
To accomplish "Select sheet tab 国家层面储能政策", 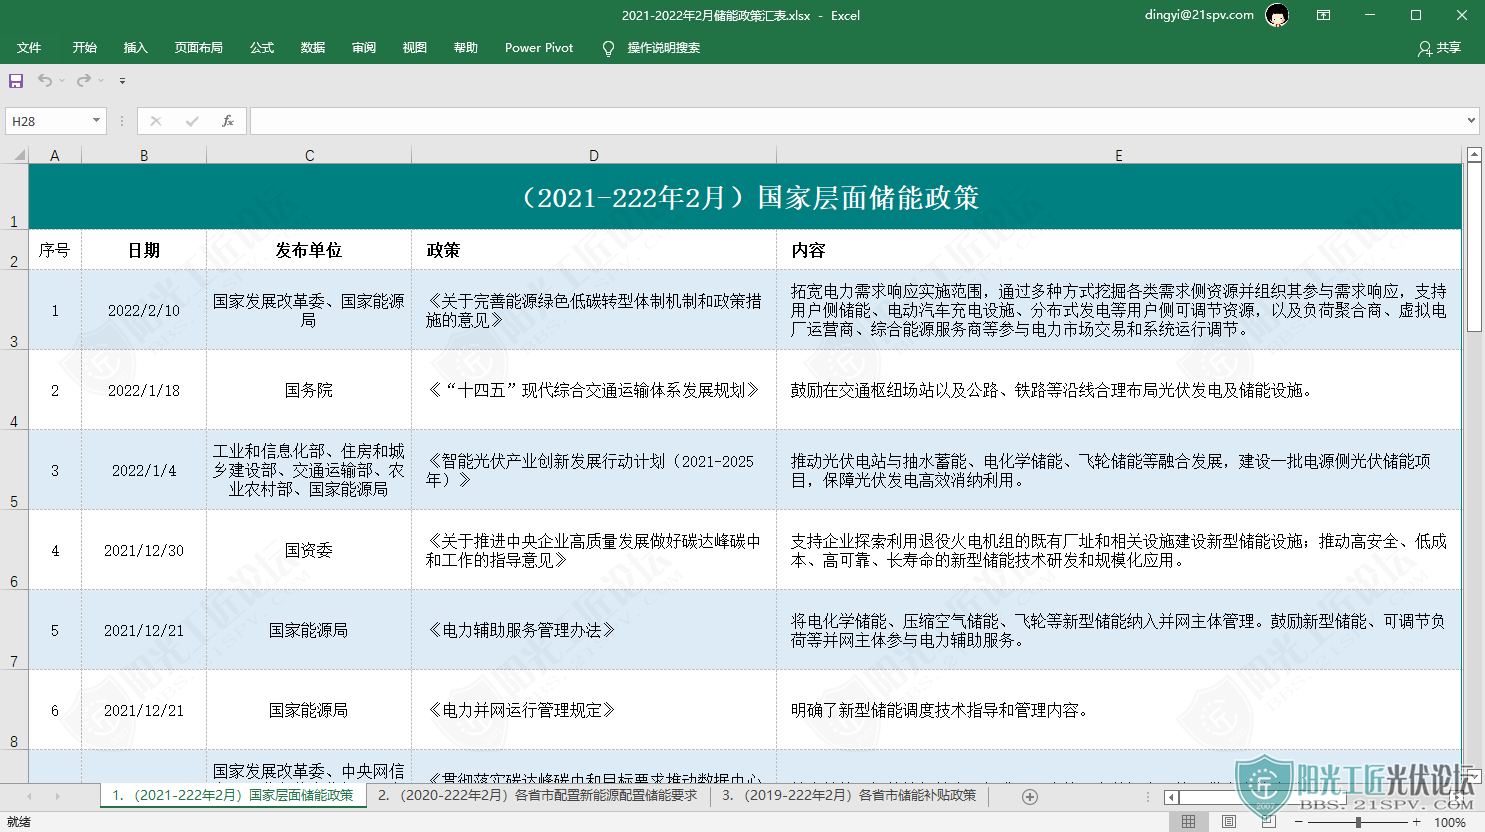I will pyautogui.click(x=233, y=795).
